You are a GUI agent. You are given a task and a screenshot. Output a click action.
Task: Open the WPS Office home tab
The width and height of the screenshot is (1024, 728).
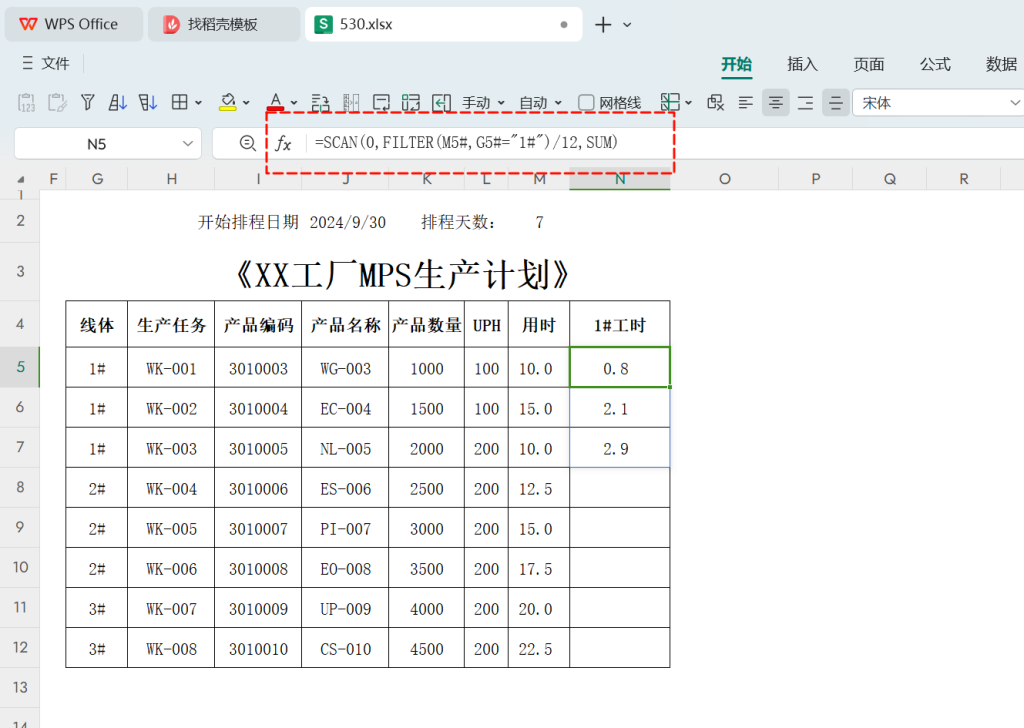[x=74, y=24]
